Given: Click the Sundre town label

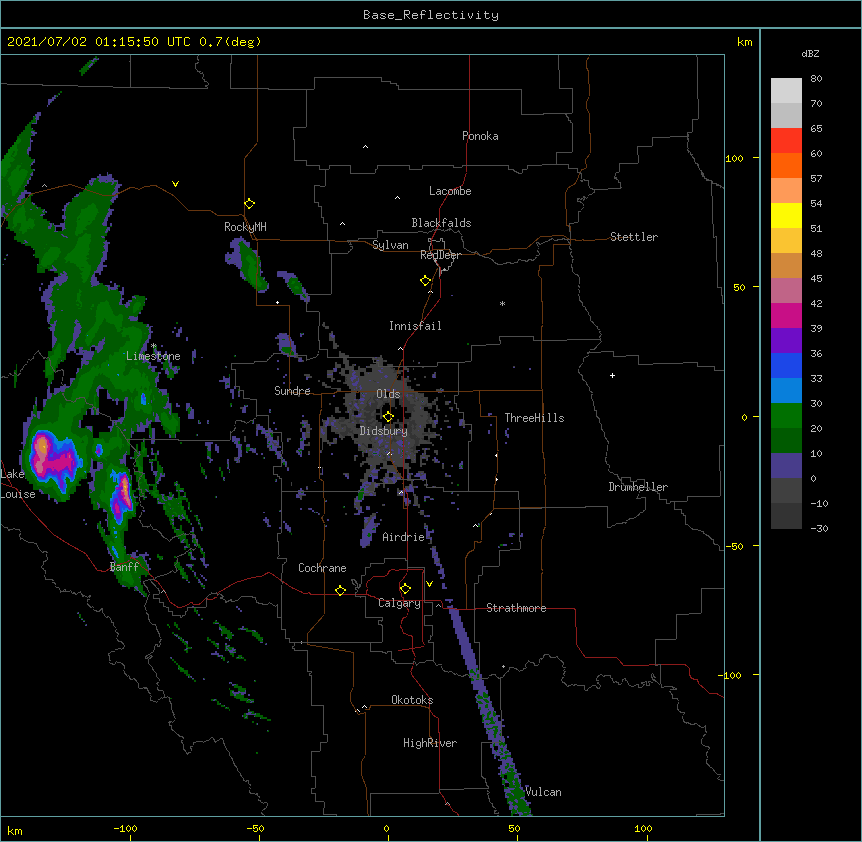Looking at the screenshot, I should [292, 391].
